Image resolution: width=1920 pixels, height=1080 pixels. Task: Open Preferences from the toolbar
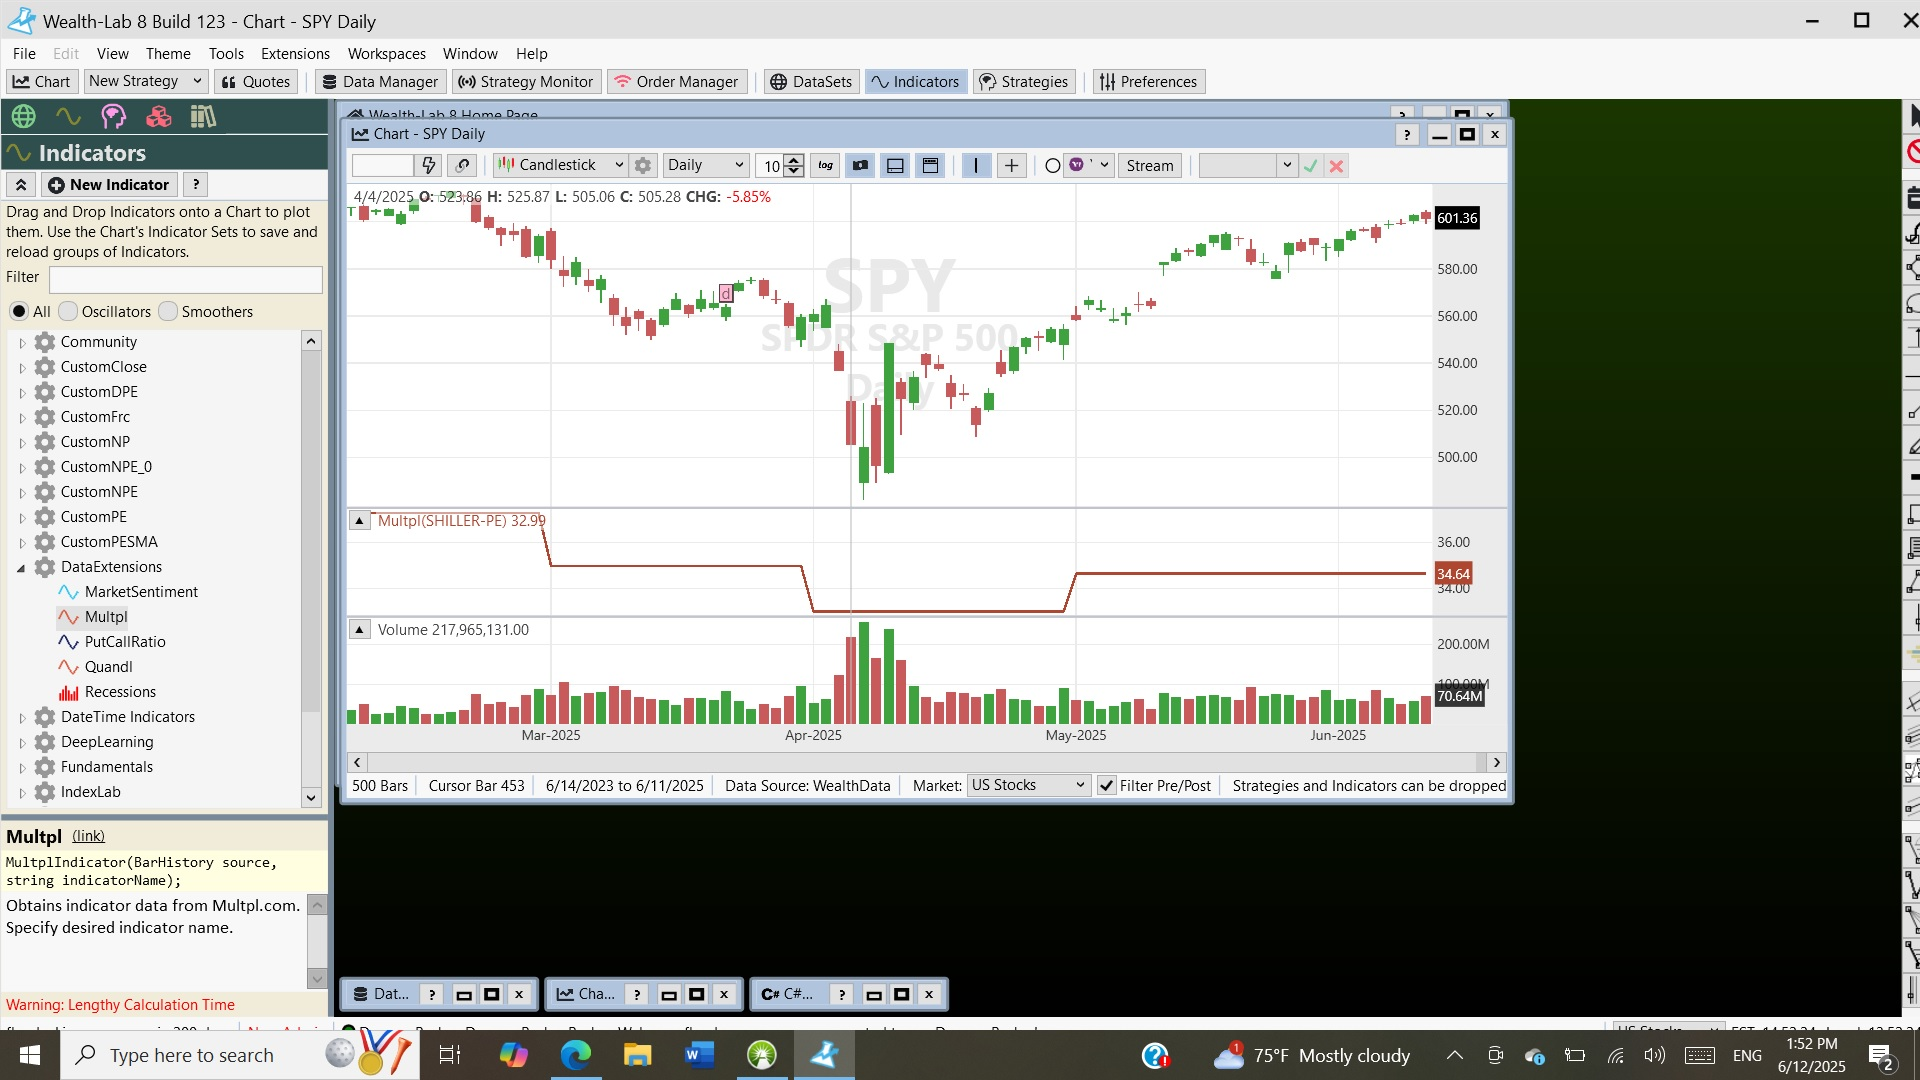(1148, 82)
